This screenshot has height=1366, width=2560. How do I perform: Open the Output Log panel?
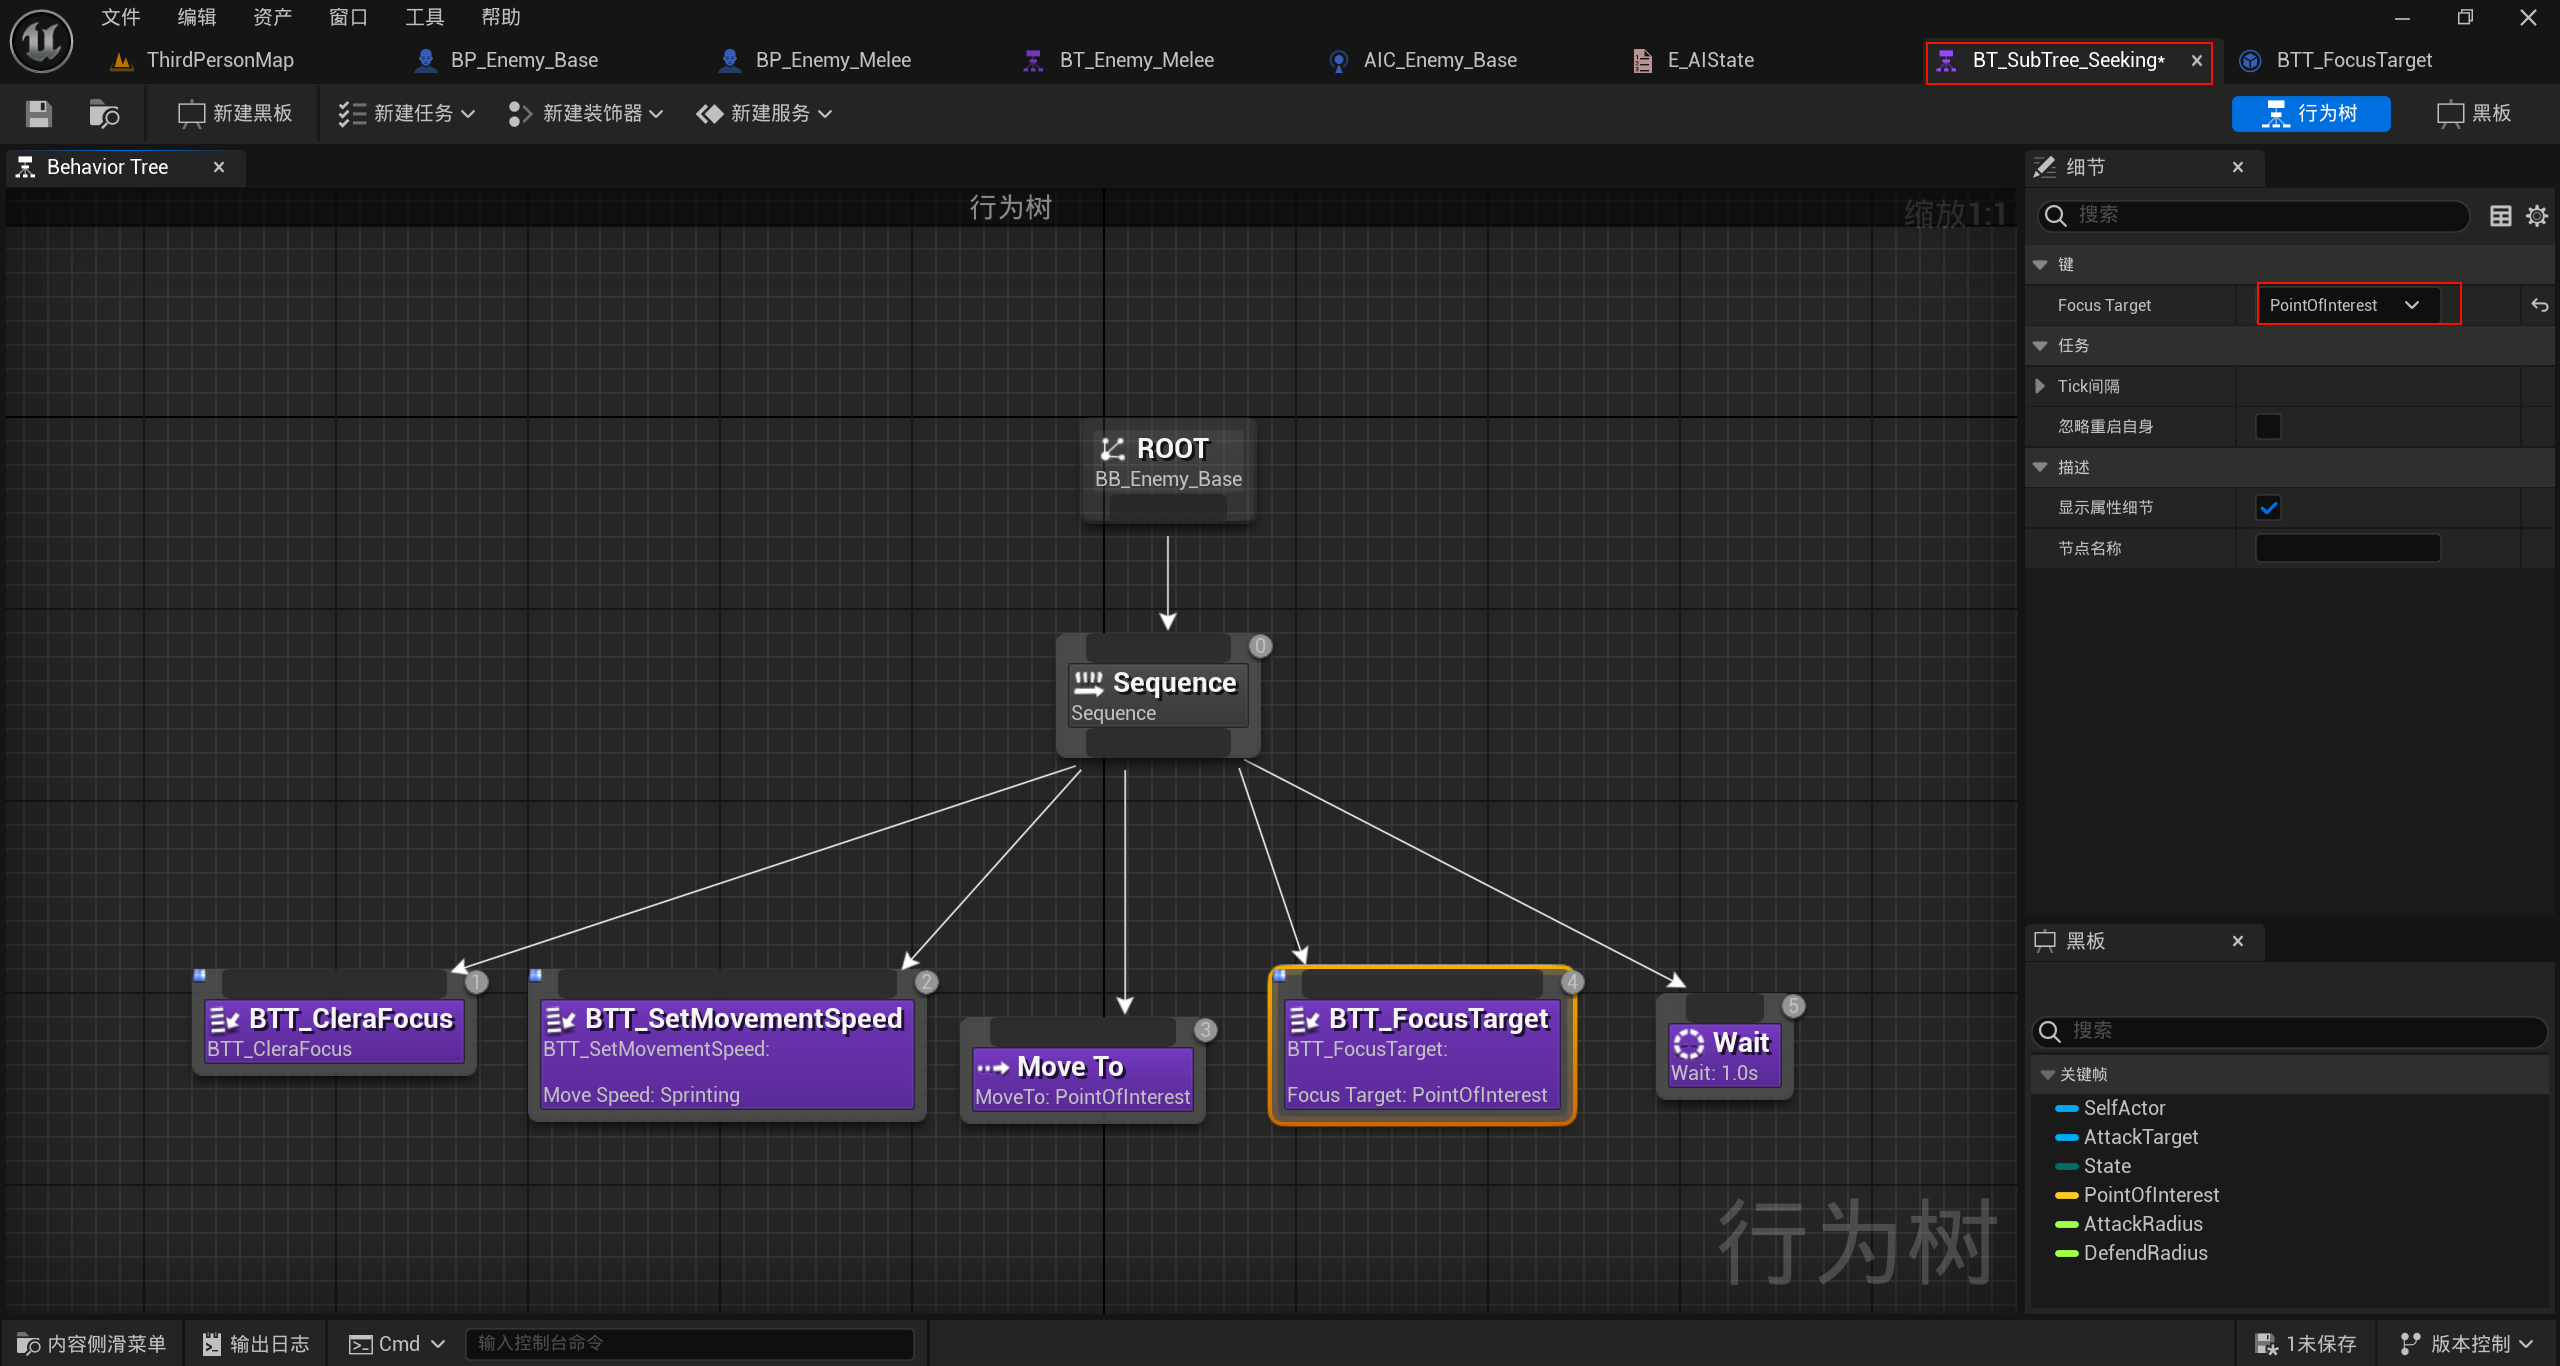point(256,1343)
